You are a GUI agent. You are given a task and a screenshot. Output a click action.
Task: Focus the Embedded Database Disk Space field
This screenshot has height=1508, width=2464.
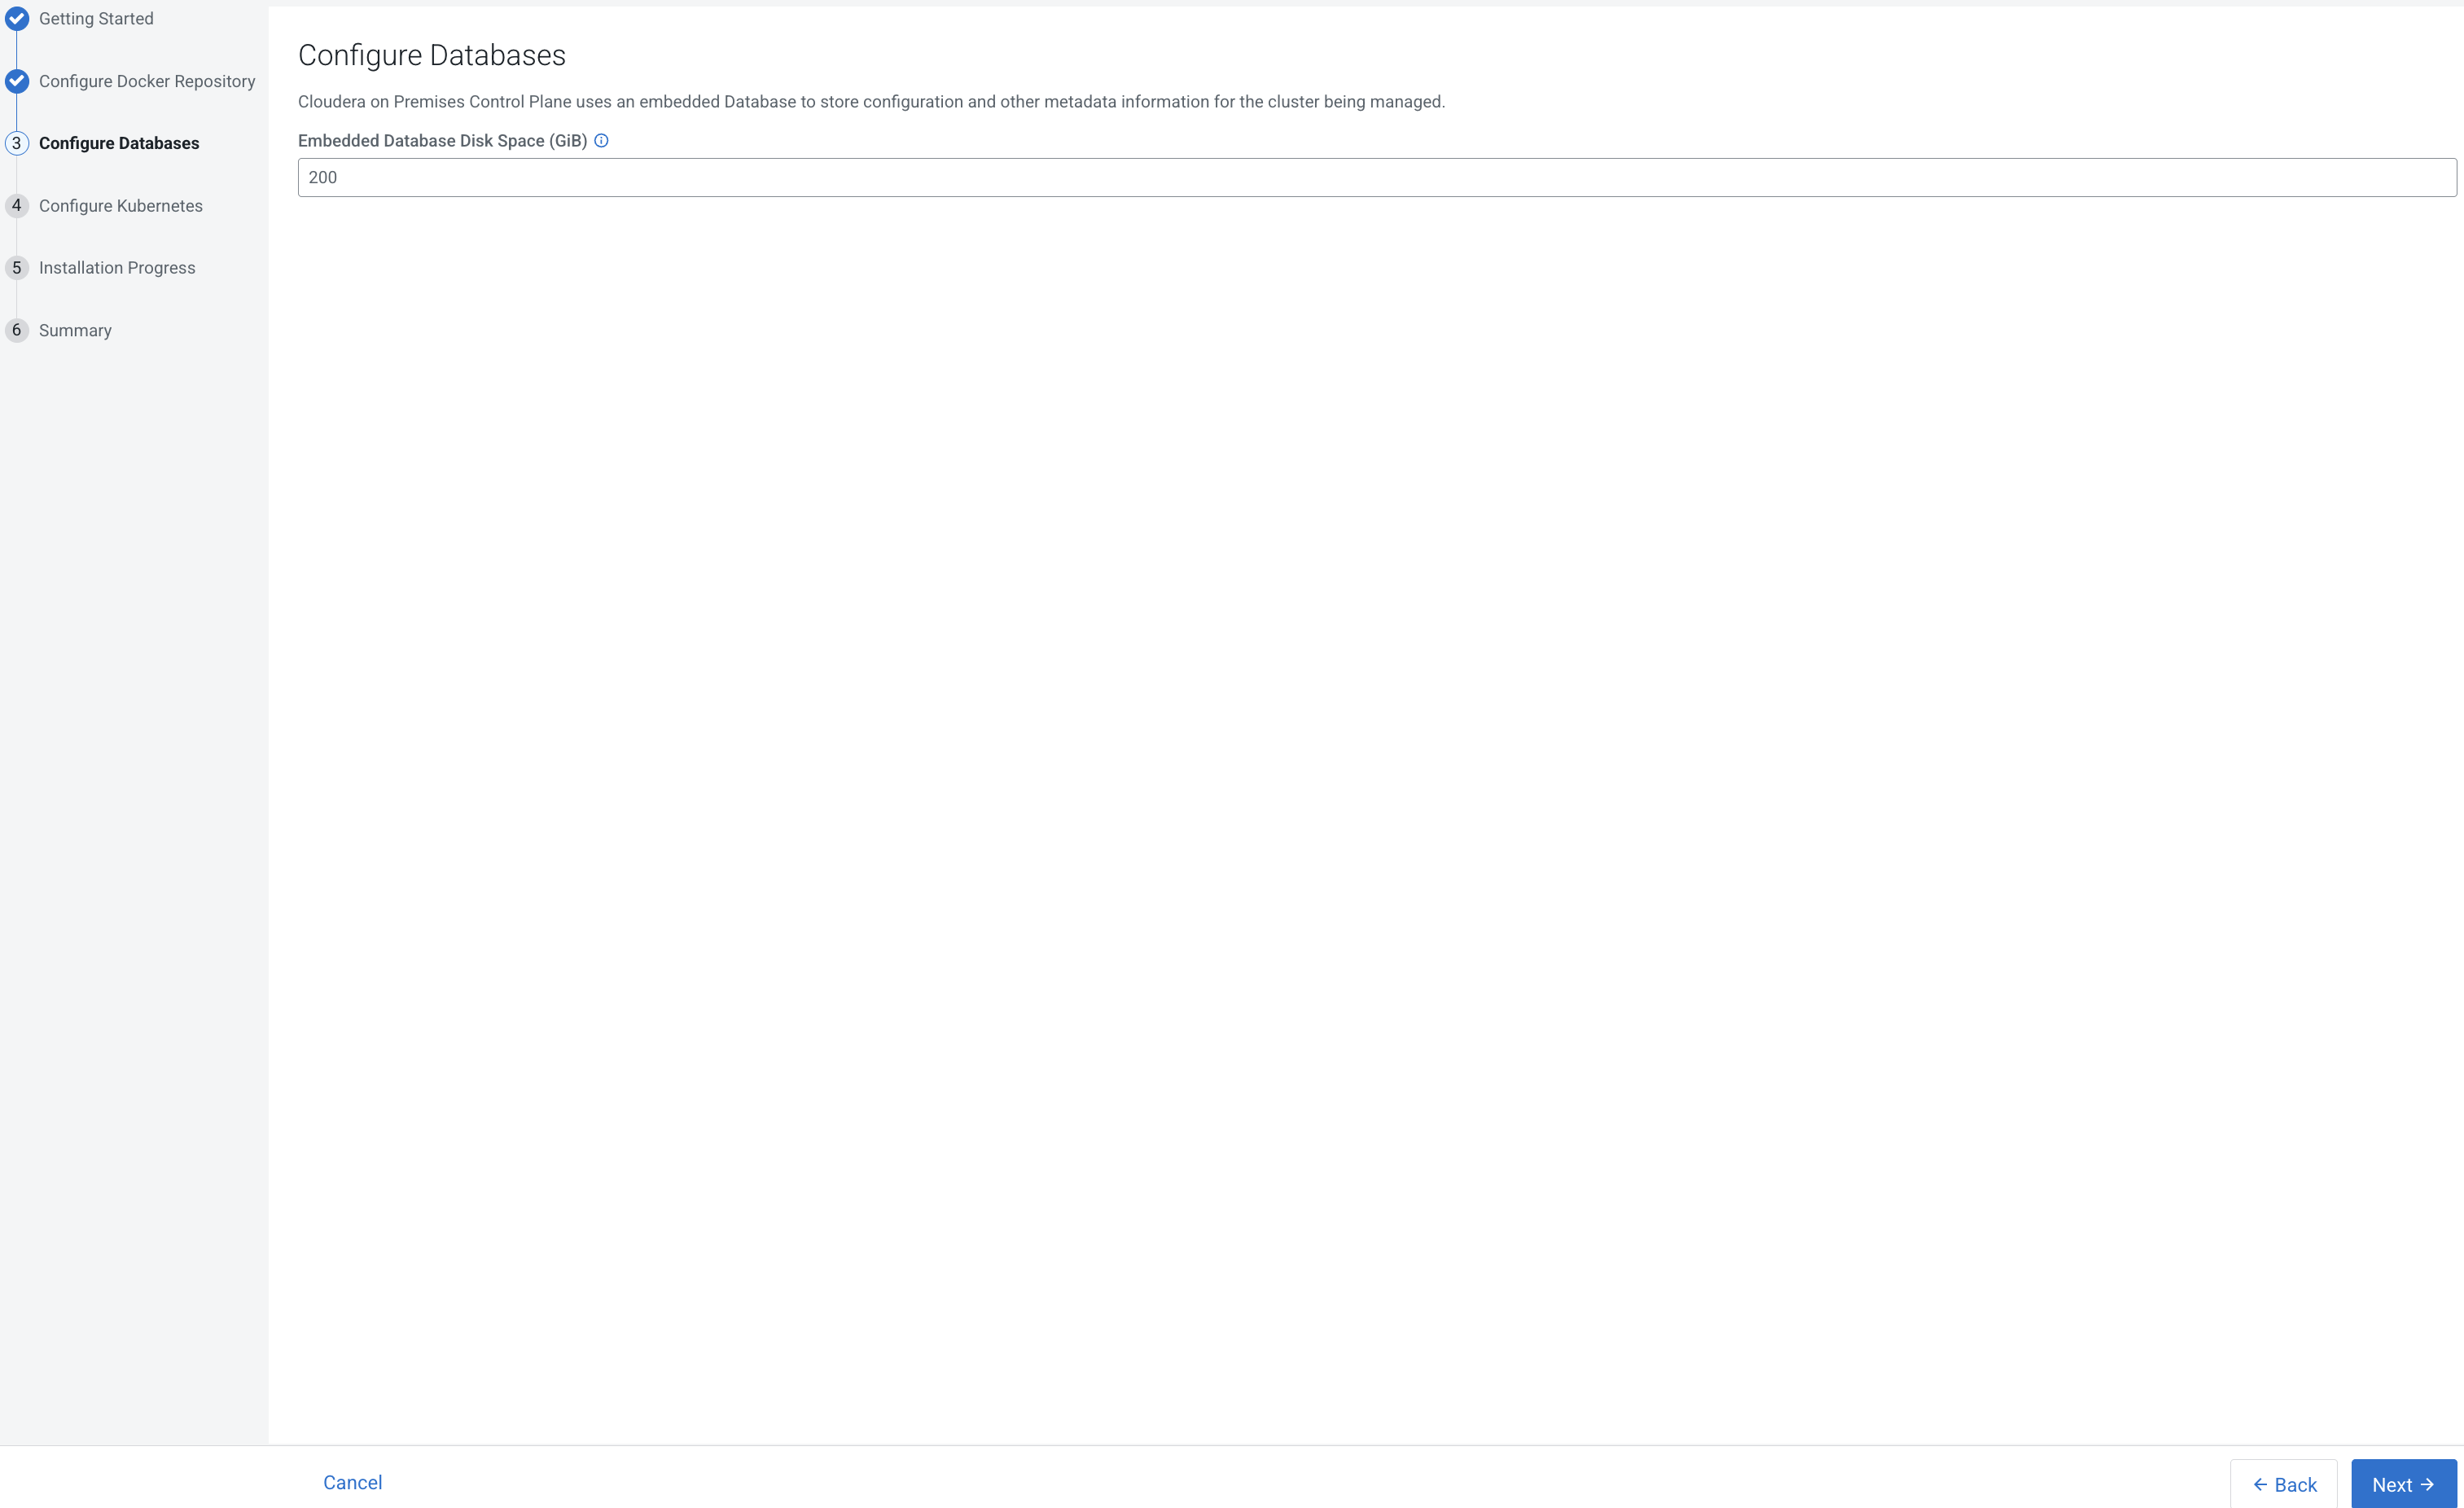1376,177
